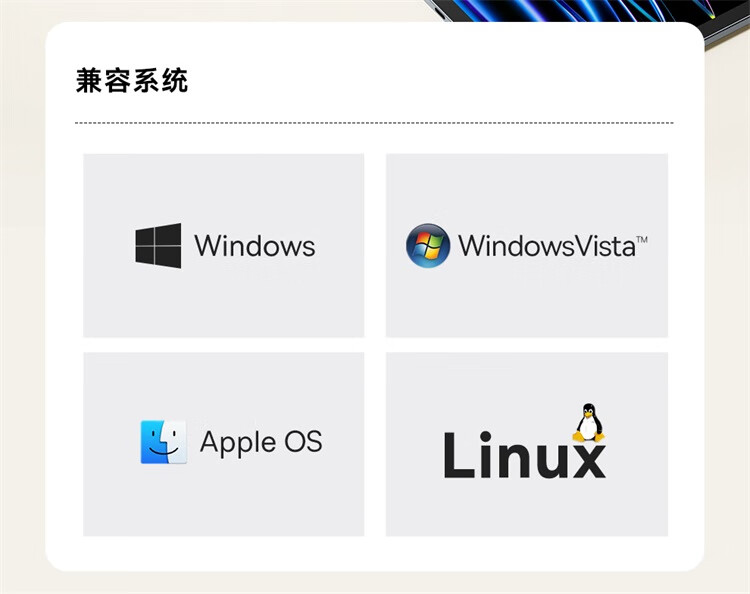750x594 pixels.
Task: Select the WindowsVista text label
Action: 547,246
